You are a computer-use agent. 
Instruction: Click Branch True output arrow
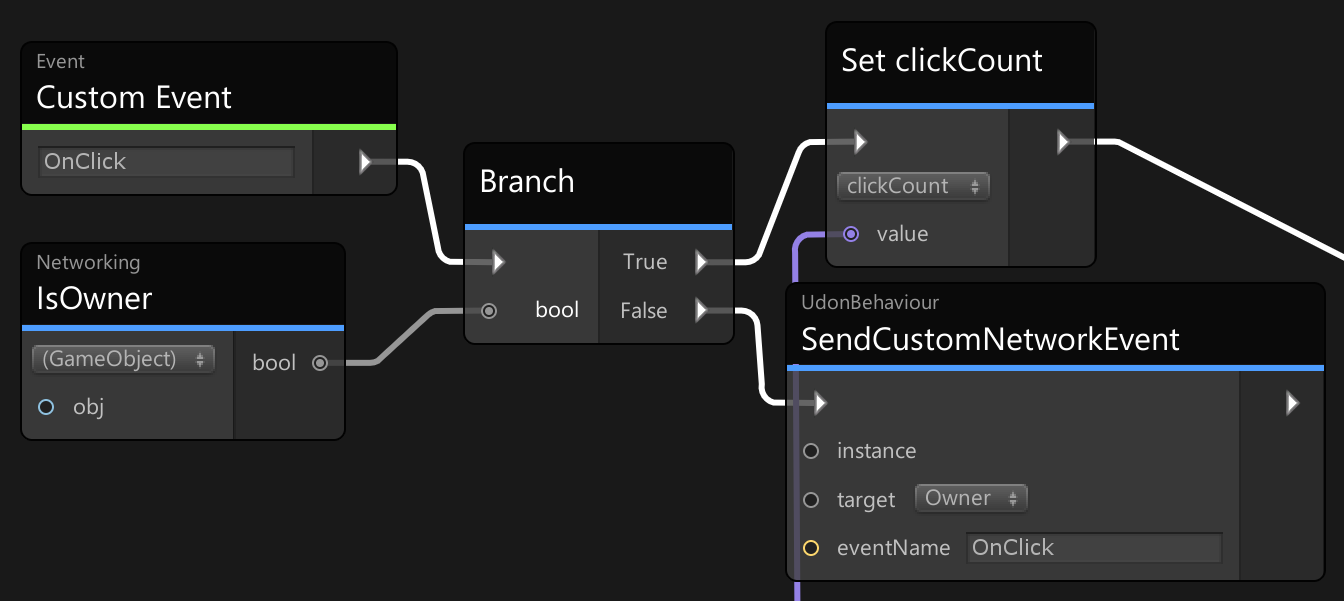click(x=702, y=262)
